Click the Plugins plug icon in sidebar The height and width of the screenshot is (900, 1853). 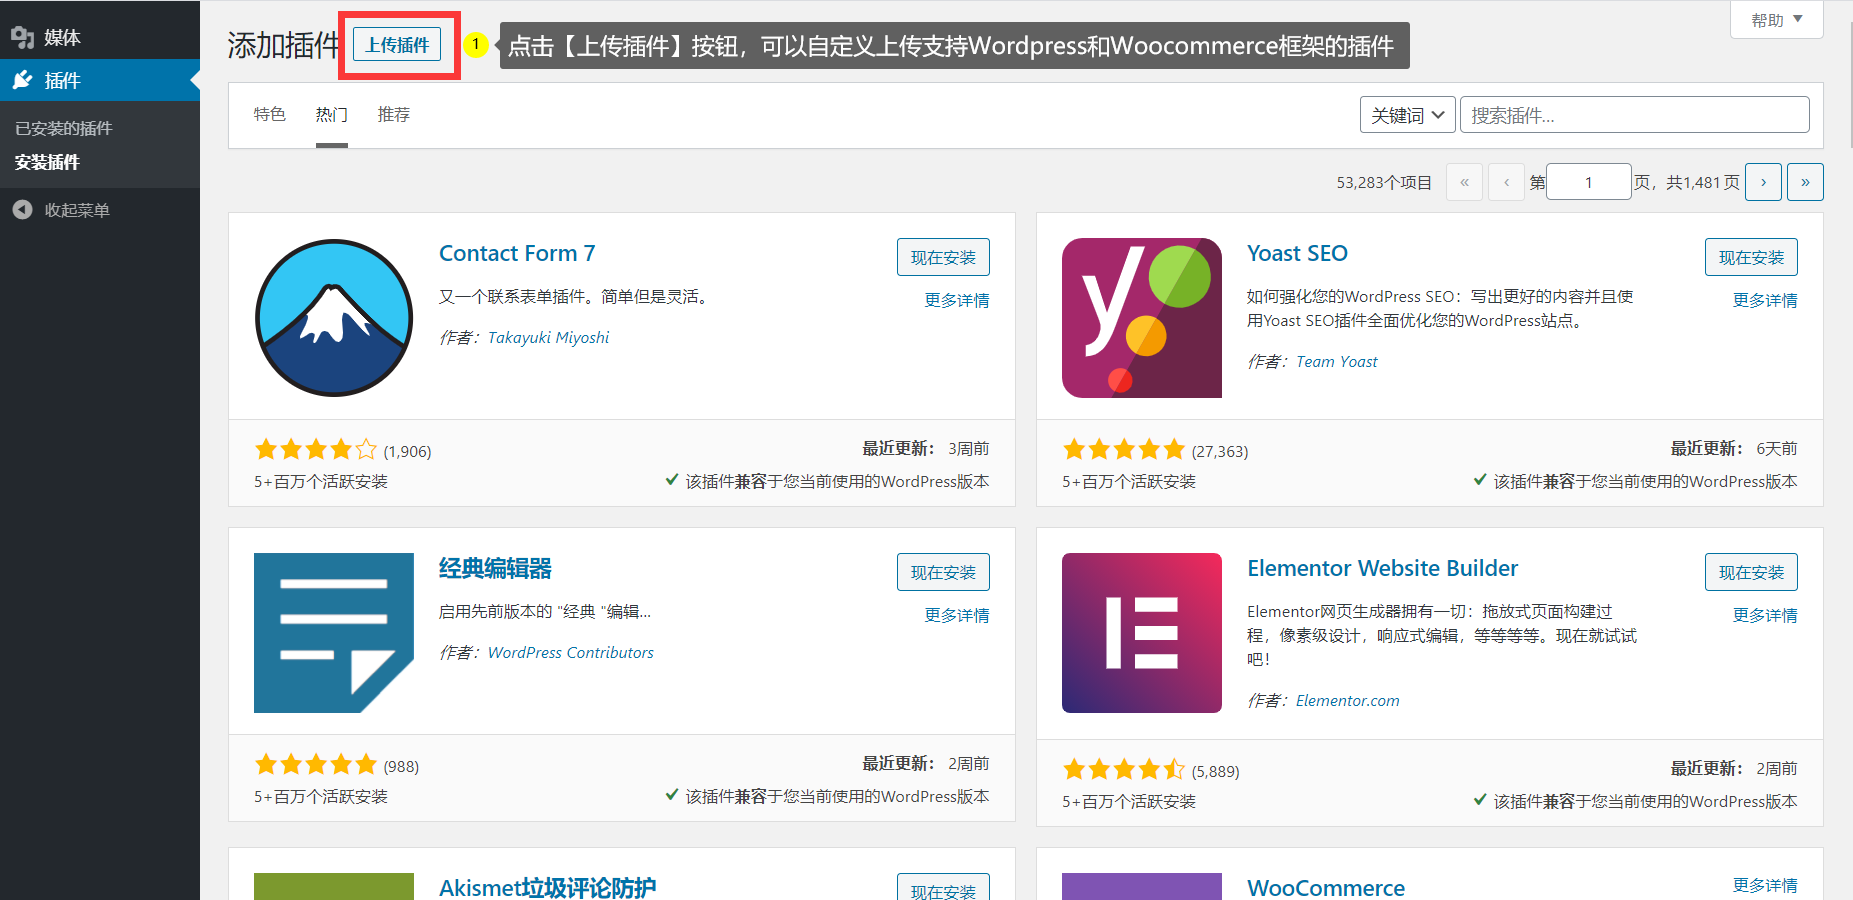pyautogui.click(x=23, y=80)
